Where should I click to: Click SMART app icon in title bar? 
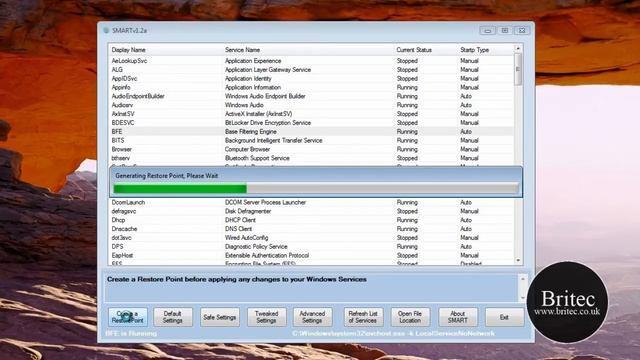point(106,30)
